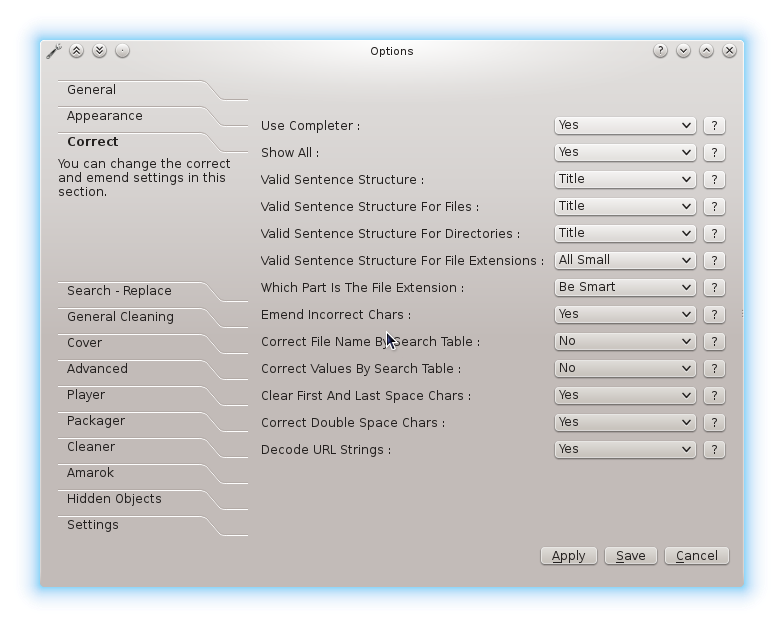The height and width of the screenshot is (627, 784).
Task: Open help for Correct Double Space Chars
Action: (x=714, y=422)
